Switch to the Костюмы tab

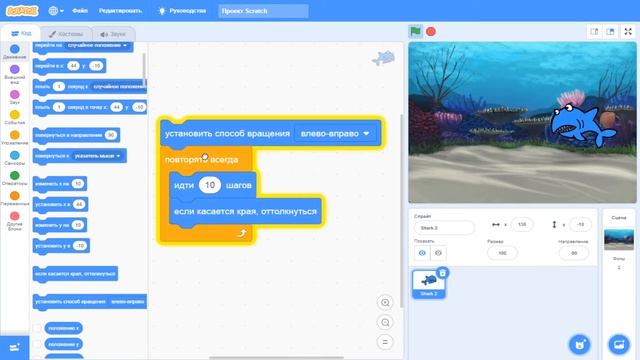coord(66,34)
